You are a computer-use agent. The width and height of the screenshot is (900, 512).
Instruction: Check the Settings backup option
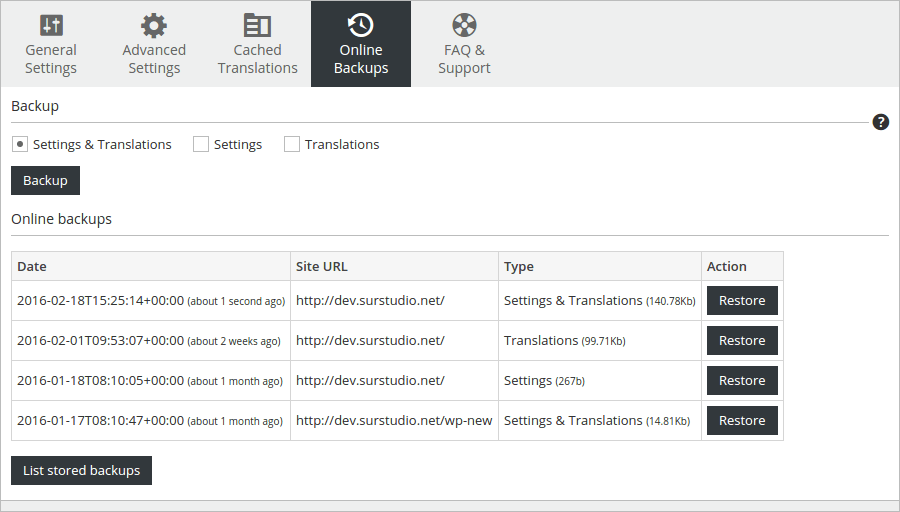coord(201,144)
